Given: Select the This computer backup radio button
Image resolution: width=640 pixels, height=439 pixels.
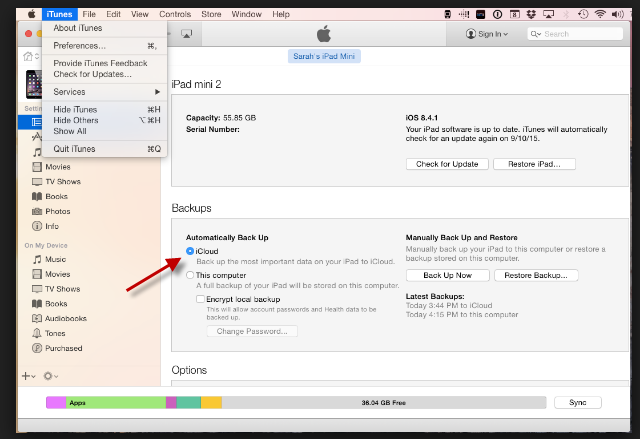Looking at the screenshot, I should click(x=190, y=275).
